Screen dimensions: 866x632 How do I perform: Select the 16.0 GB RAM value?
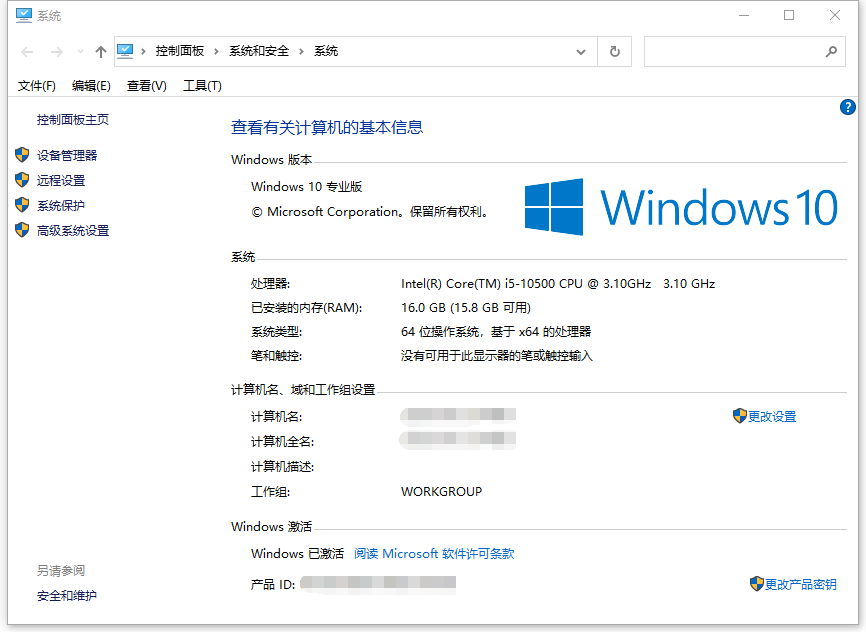pyautogui.click(x=466, y=308)
